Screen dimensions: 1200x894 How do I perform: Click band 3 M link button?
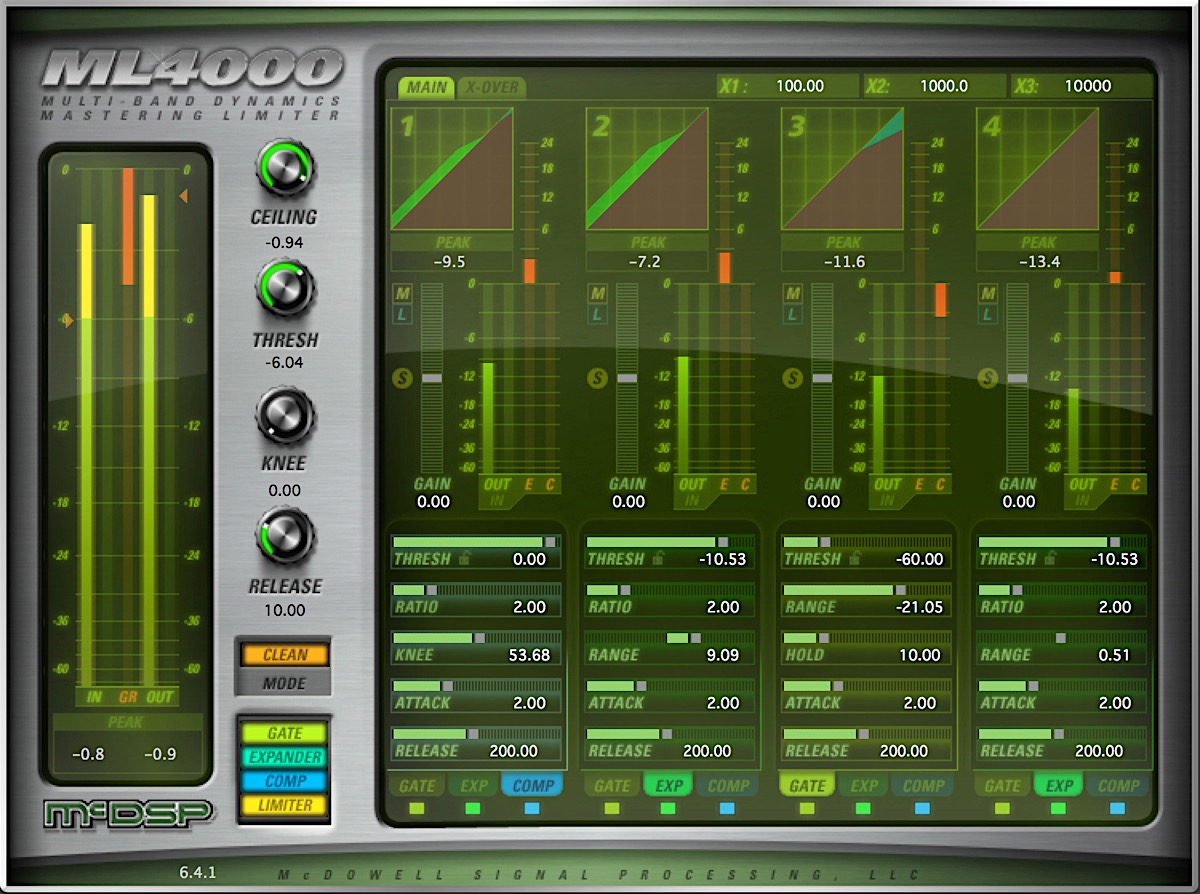[793, 294]
